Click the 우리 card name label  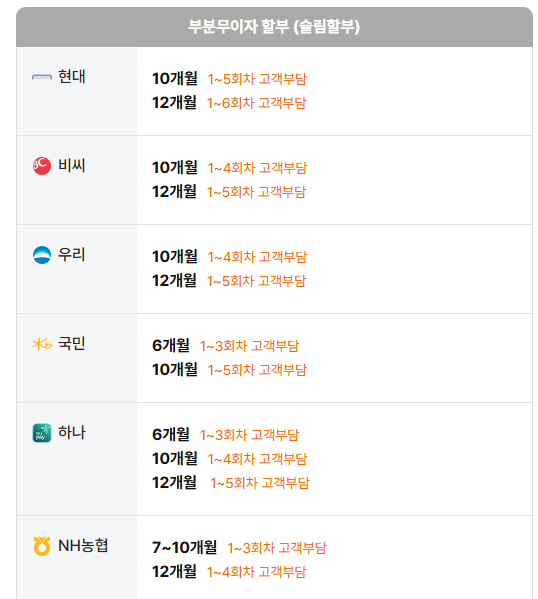(x=71, y=254)
